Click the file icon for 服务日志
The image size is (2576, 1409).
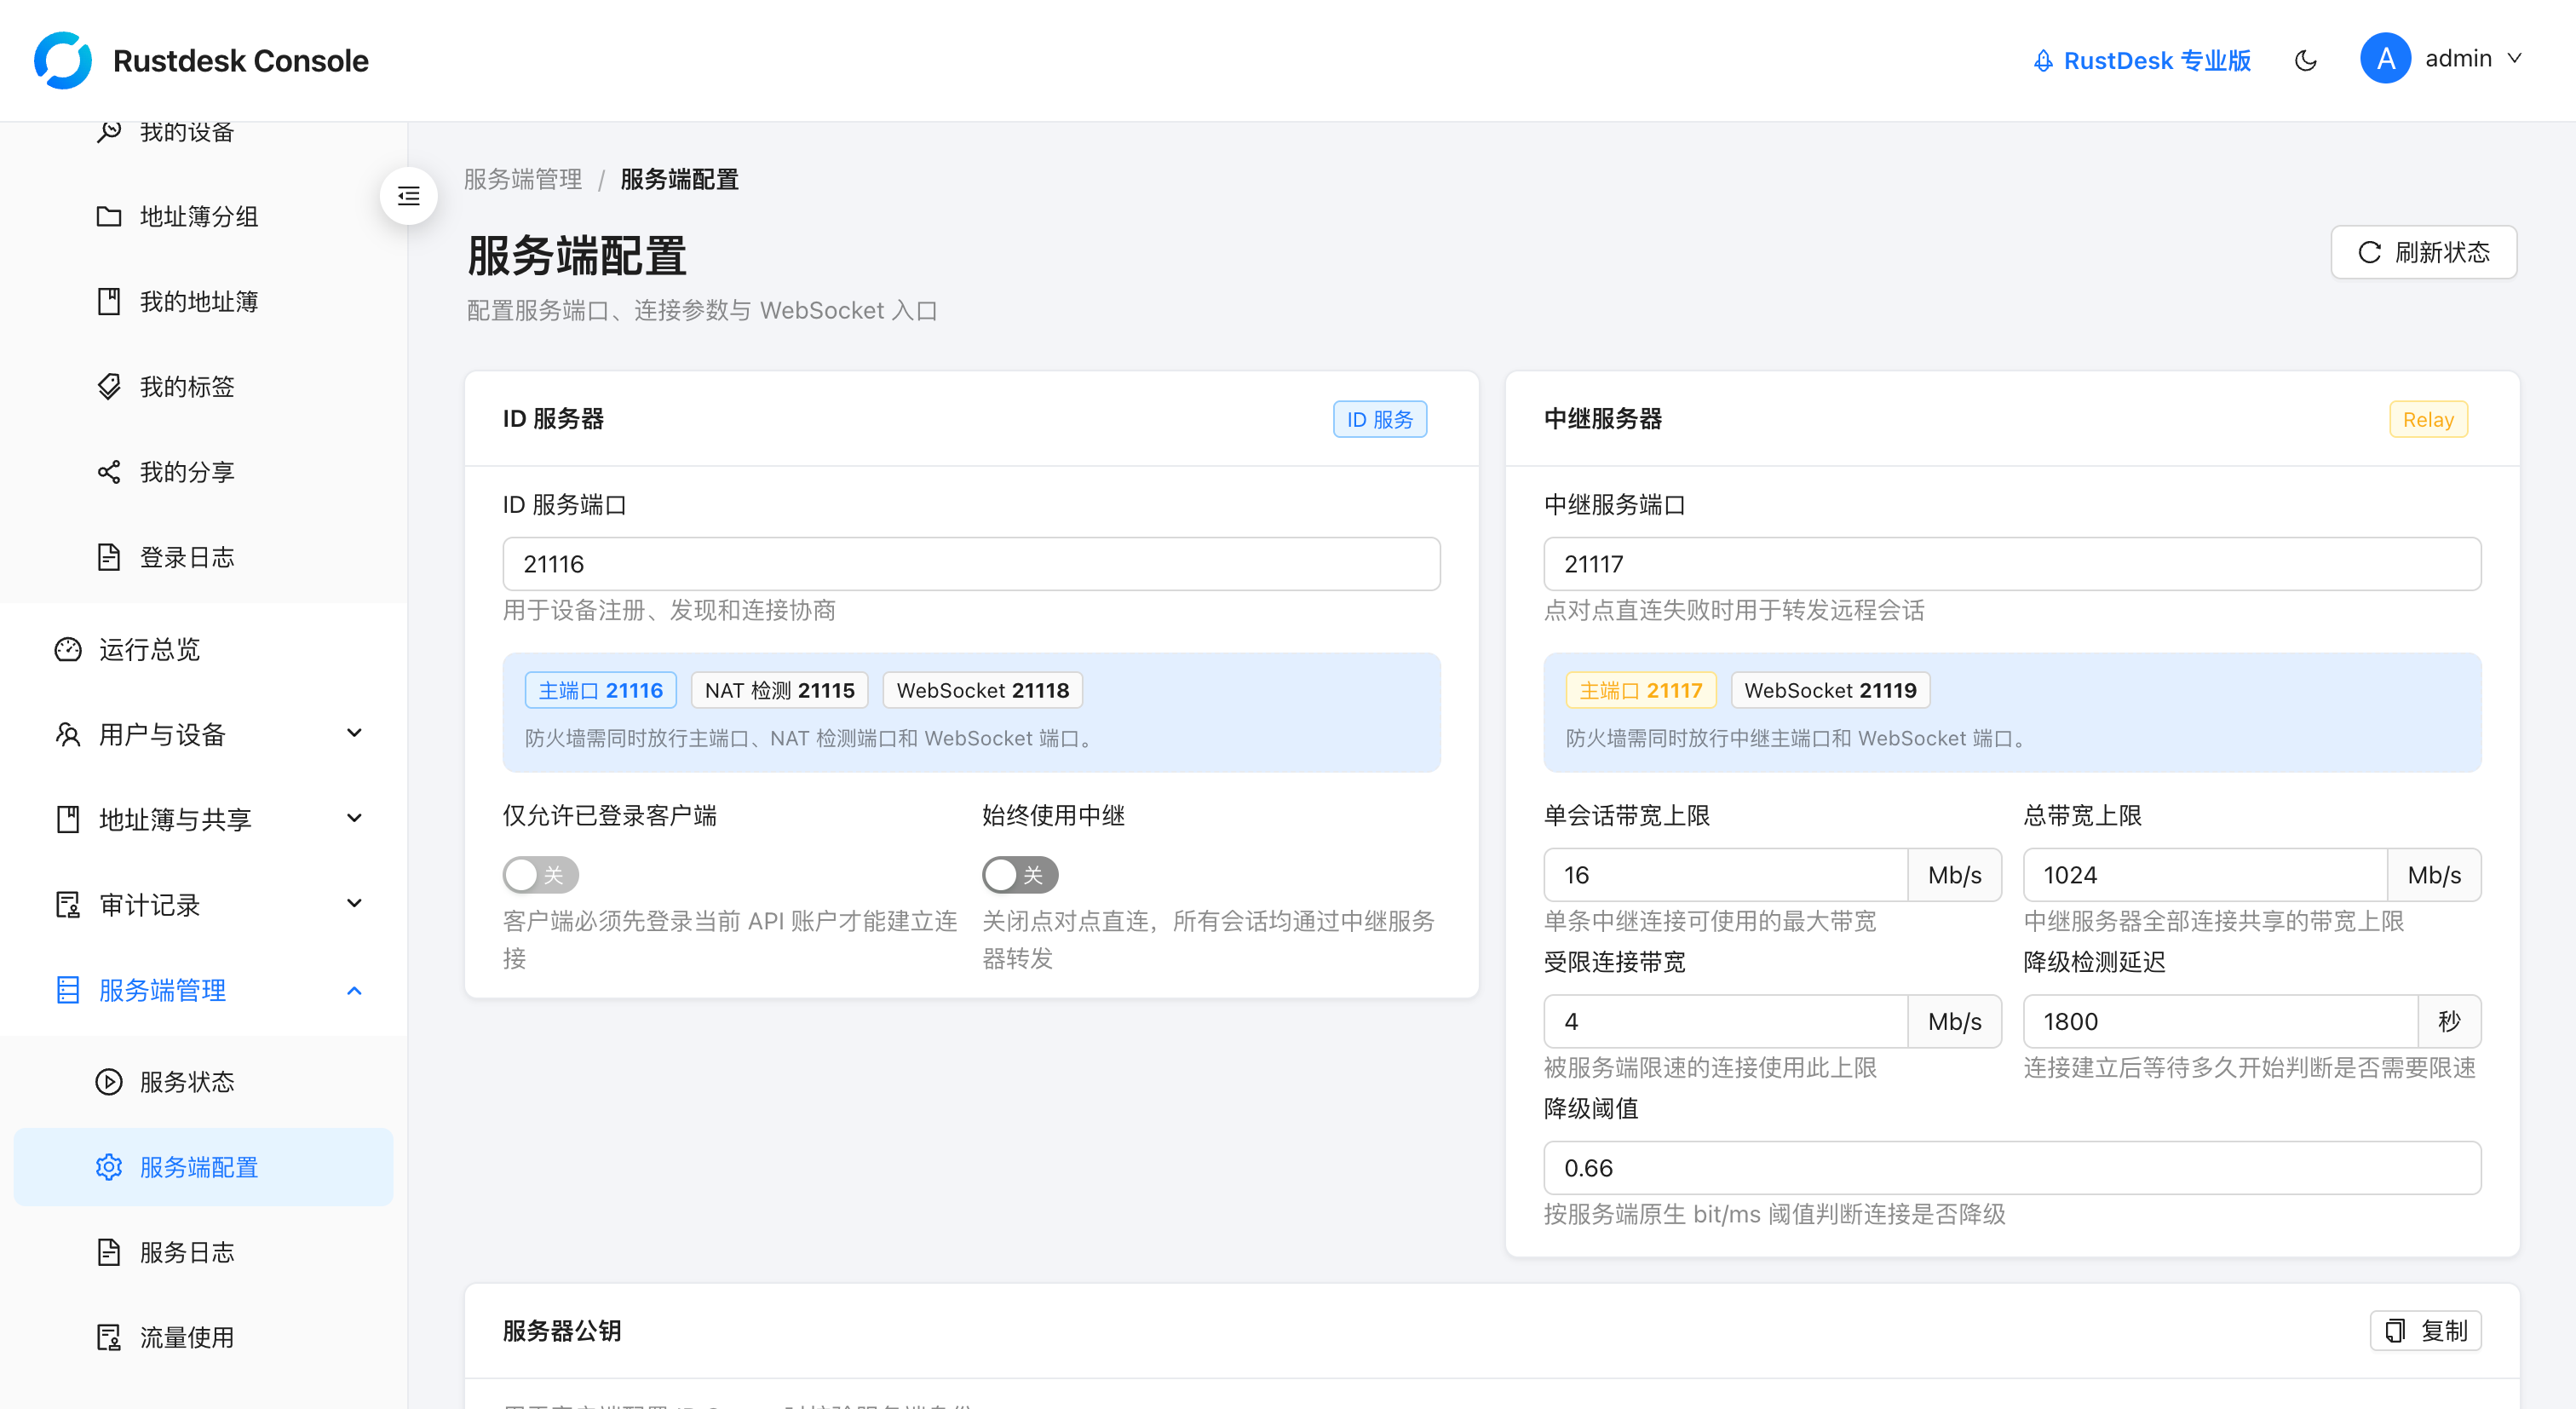[x=109, y=1252]
